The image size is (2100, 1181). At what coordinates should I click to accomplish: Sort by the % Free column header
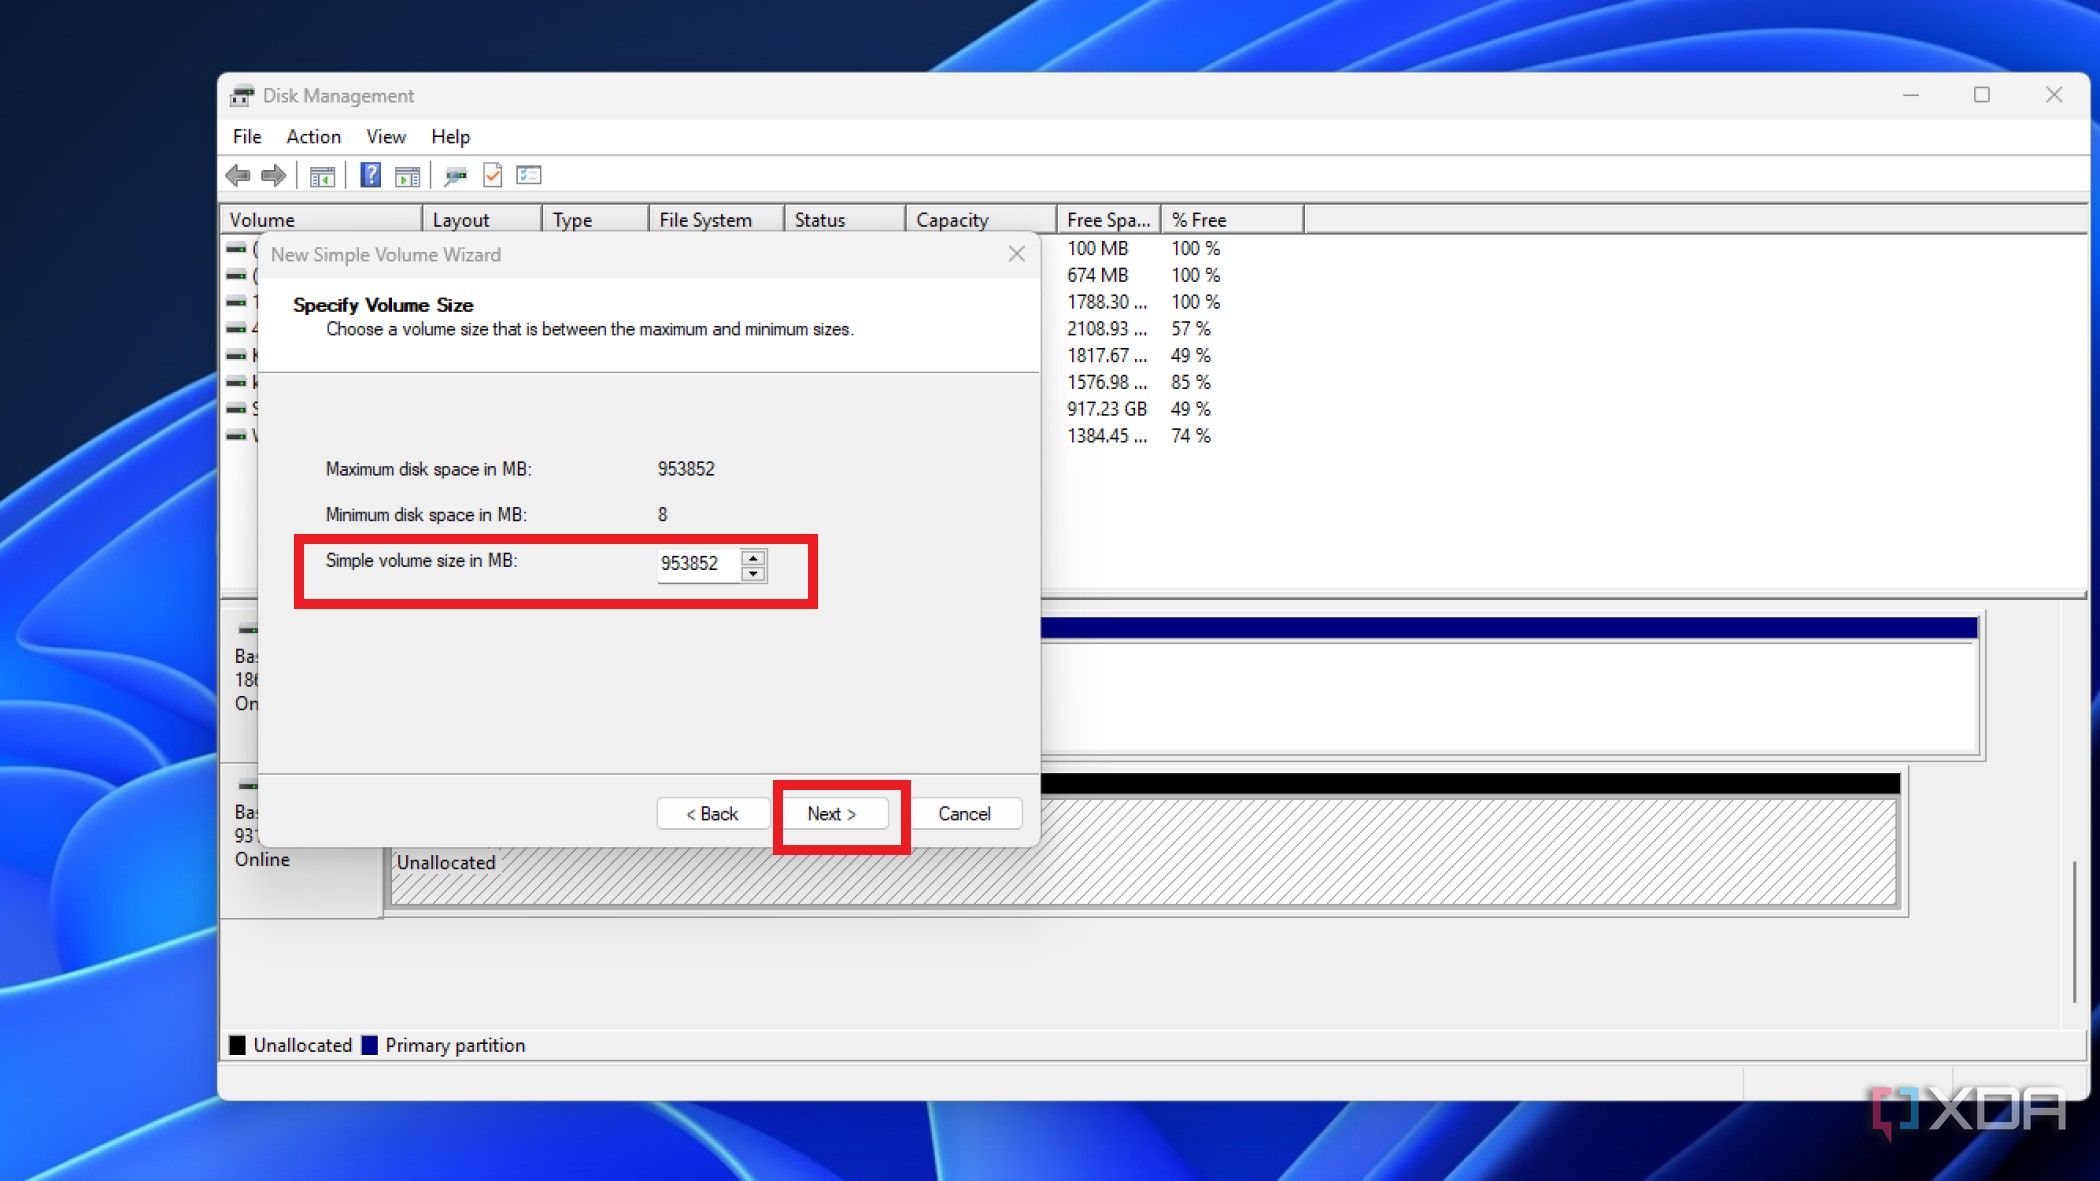point(1233,220)
